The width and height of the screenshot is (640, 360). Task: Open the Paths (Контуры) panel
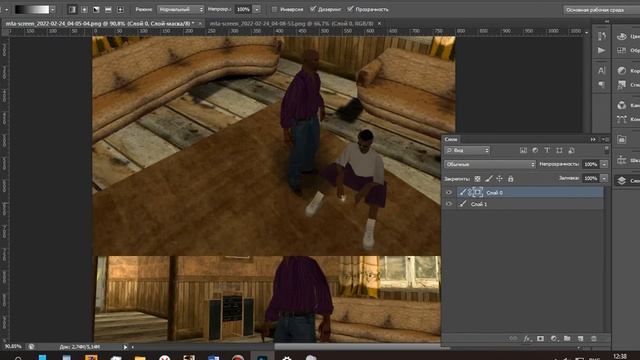click(x=627, y=119)
